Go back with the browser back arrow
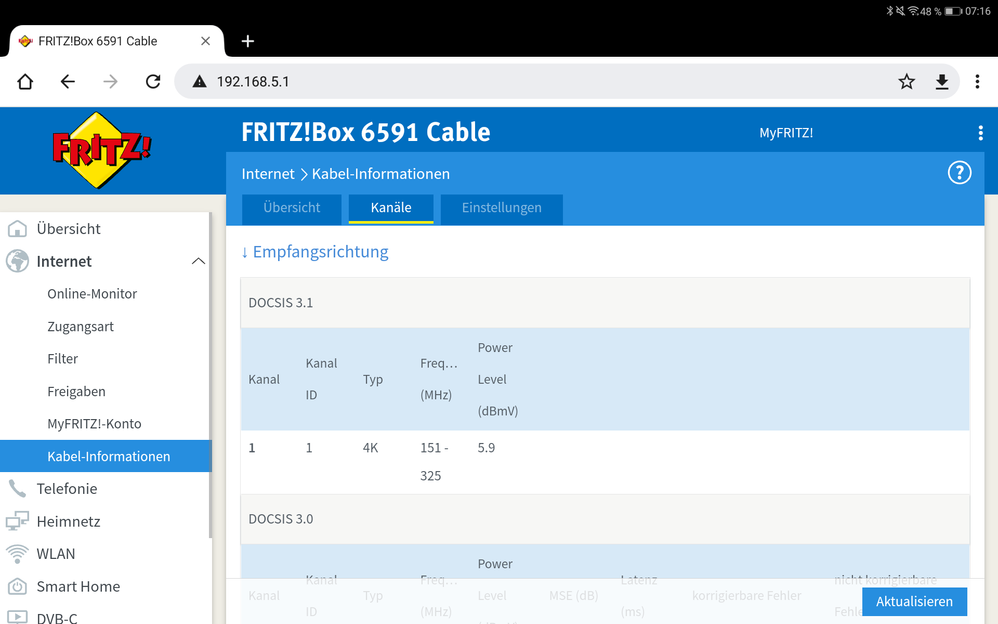The width and height of the screenshot is (998, 624). tap(67, 82)
